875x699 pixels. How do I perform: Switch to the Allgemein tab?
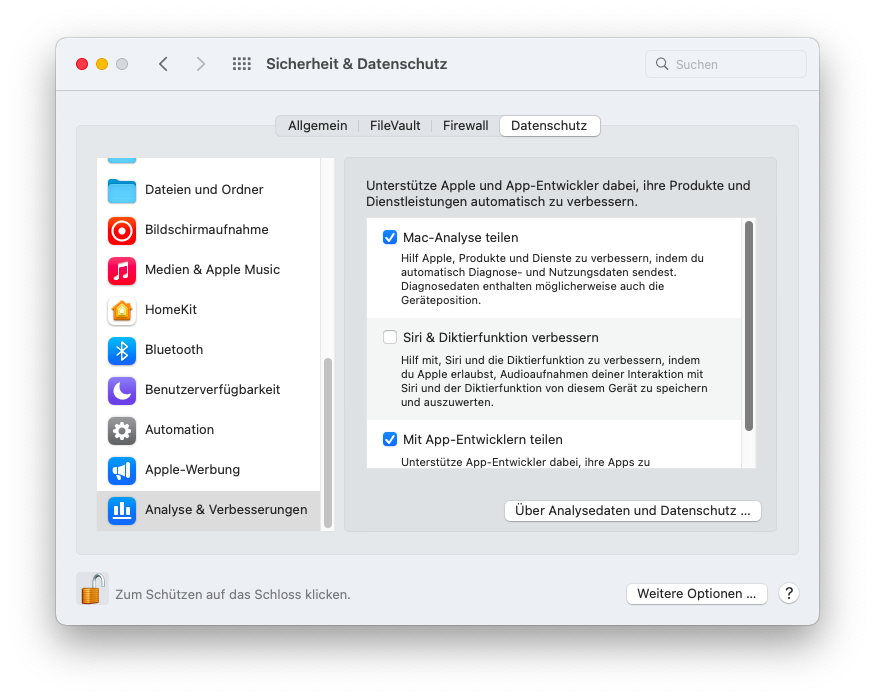tap(317, 126)
